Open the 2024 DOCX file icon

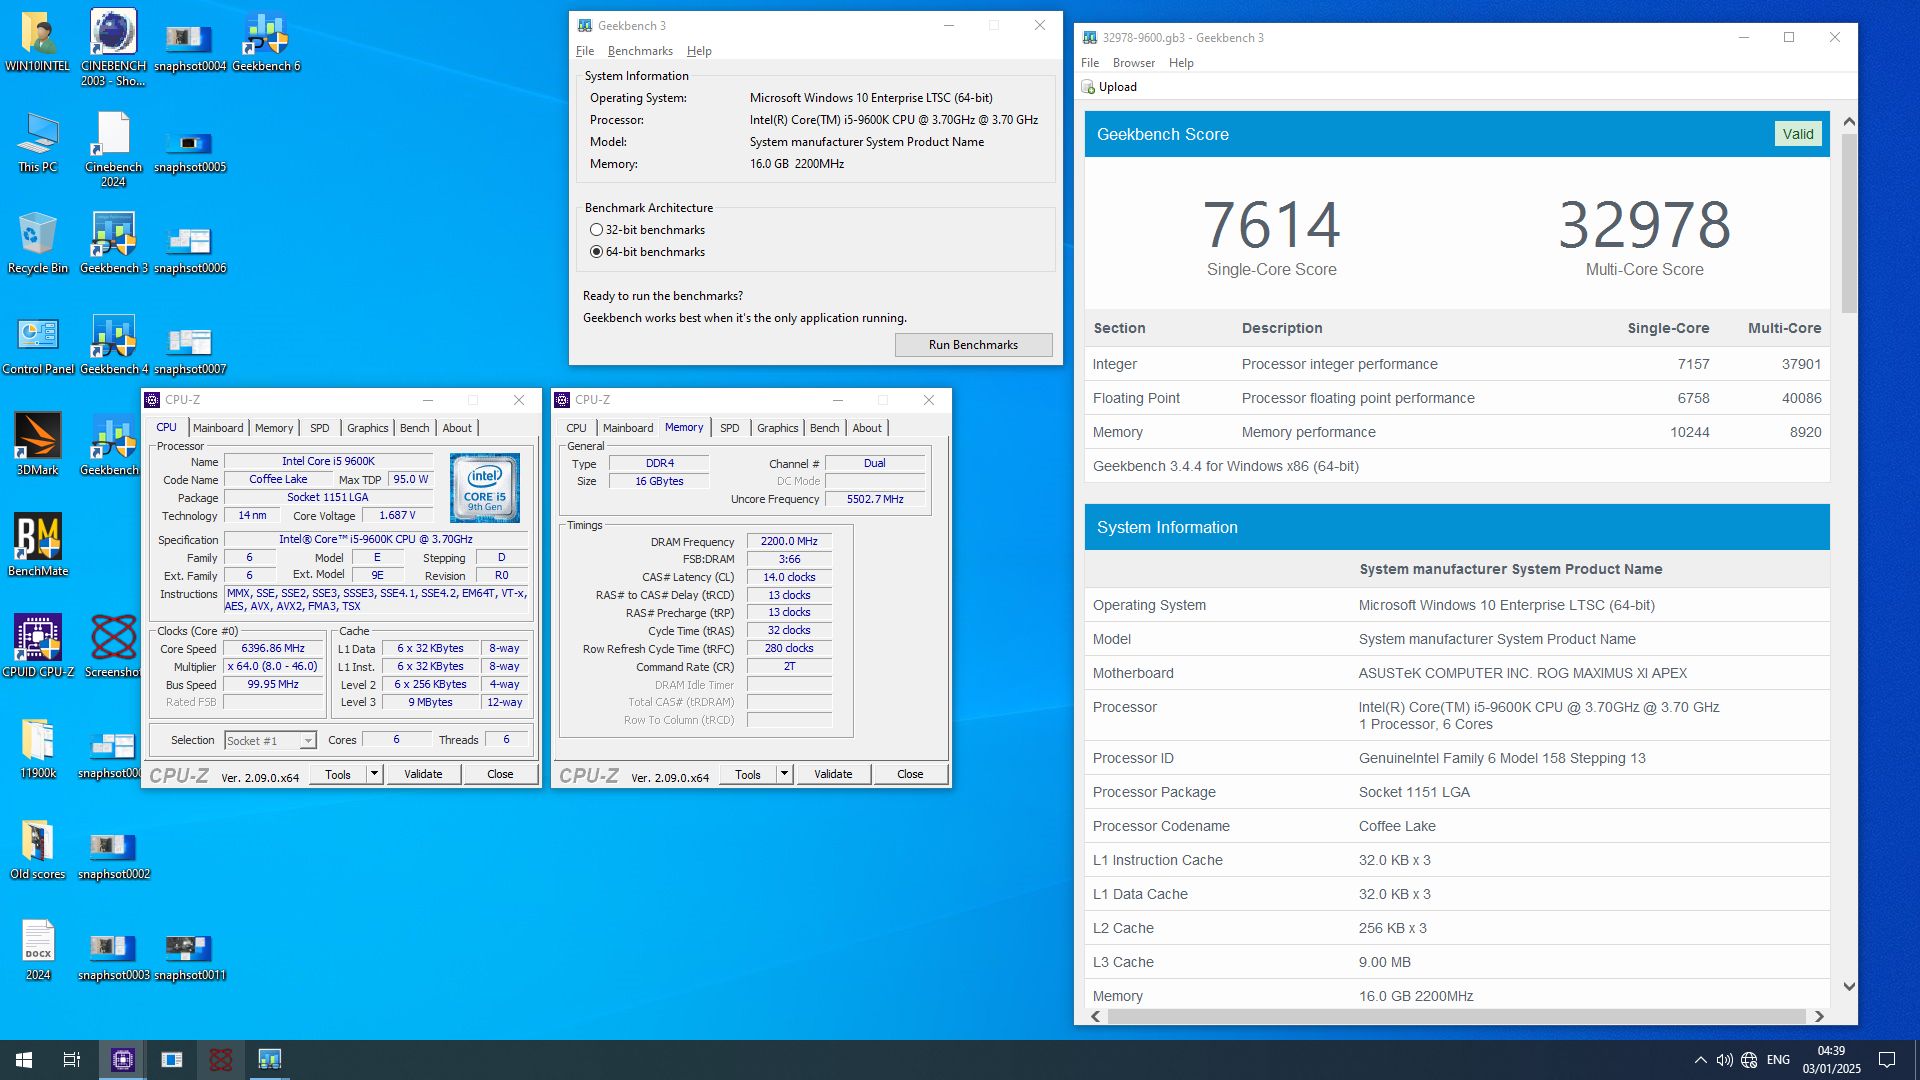pyautogui.click(x=38, y=950)
